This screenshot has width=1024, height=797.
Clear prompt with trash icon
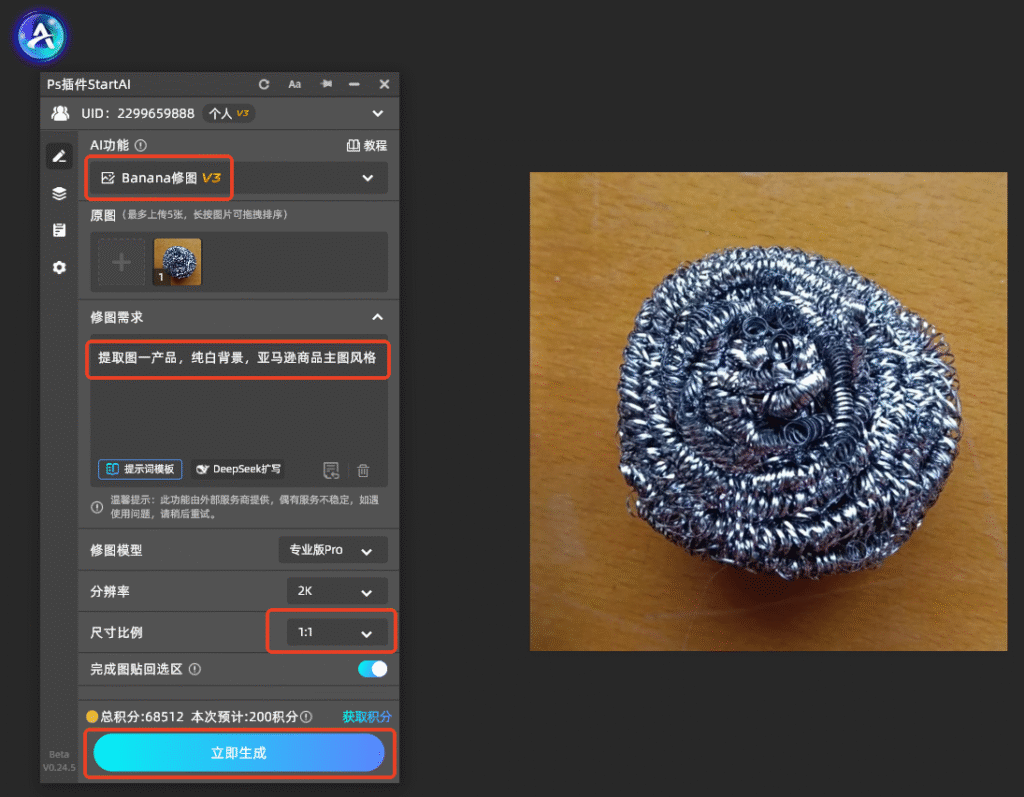pyautogui.click(x=363, y=470)
